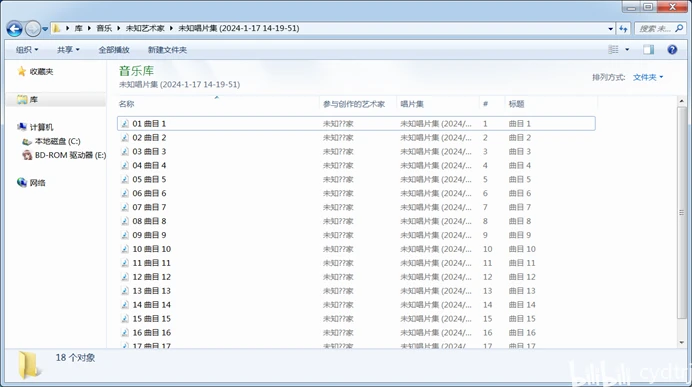
Task: Click the folder icon in address bar
Action: pyautogui.click(x=56, y=29)
